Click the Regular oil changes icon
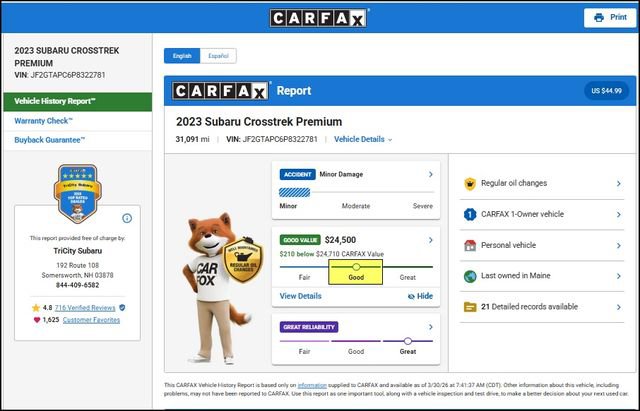The height and width of the screenshot is (411, 640). [x=469, y=184]
